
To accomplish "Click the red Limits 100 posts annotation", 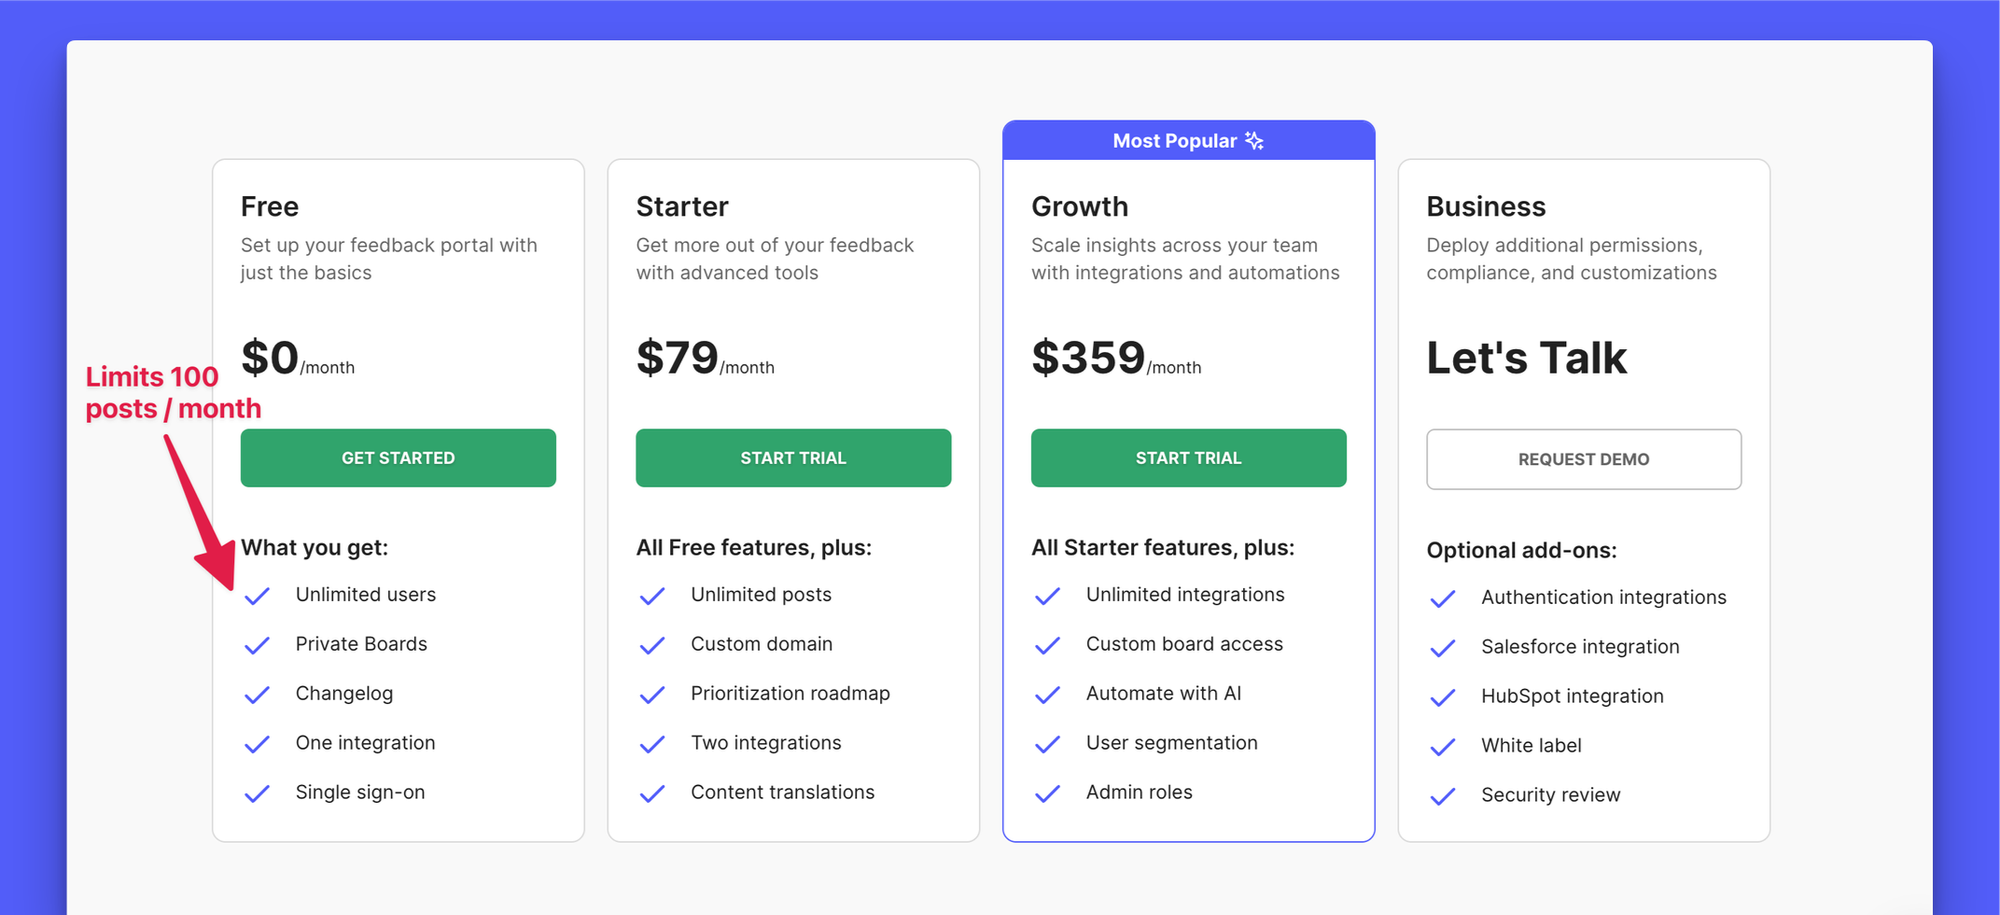I will (x=172, y=392).
